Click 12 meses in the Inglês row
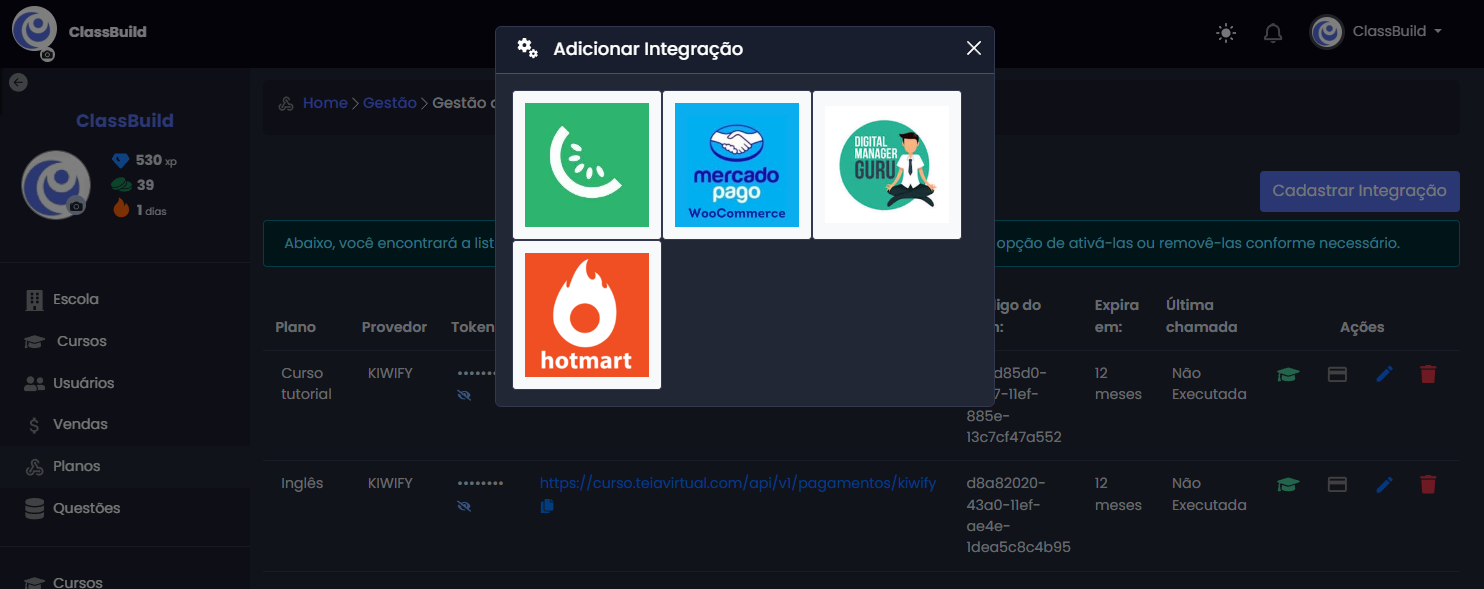1484x589 pixels. point(1118,494)
